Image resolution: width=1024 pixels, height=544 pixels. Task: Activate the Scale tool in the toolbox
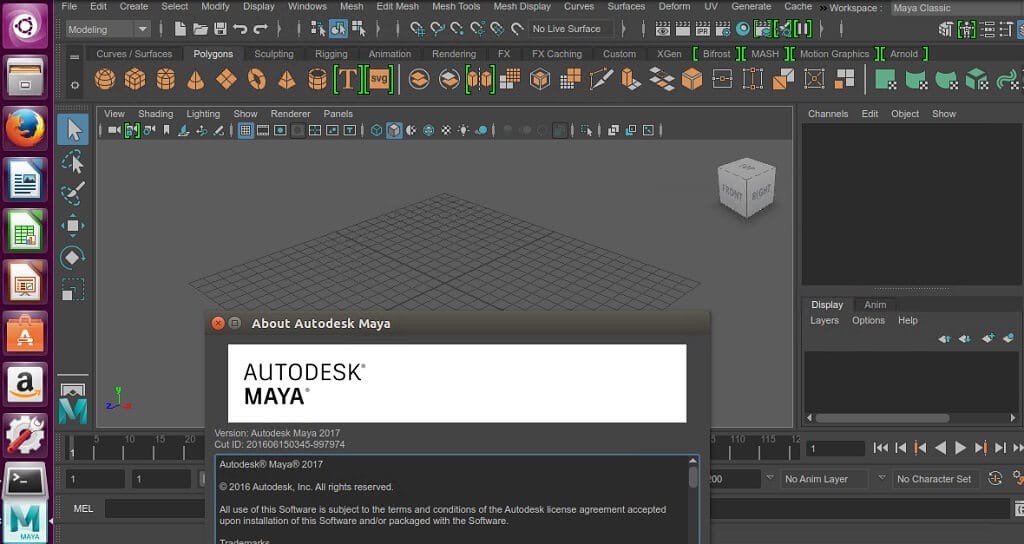coord(73,289)
